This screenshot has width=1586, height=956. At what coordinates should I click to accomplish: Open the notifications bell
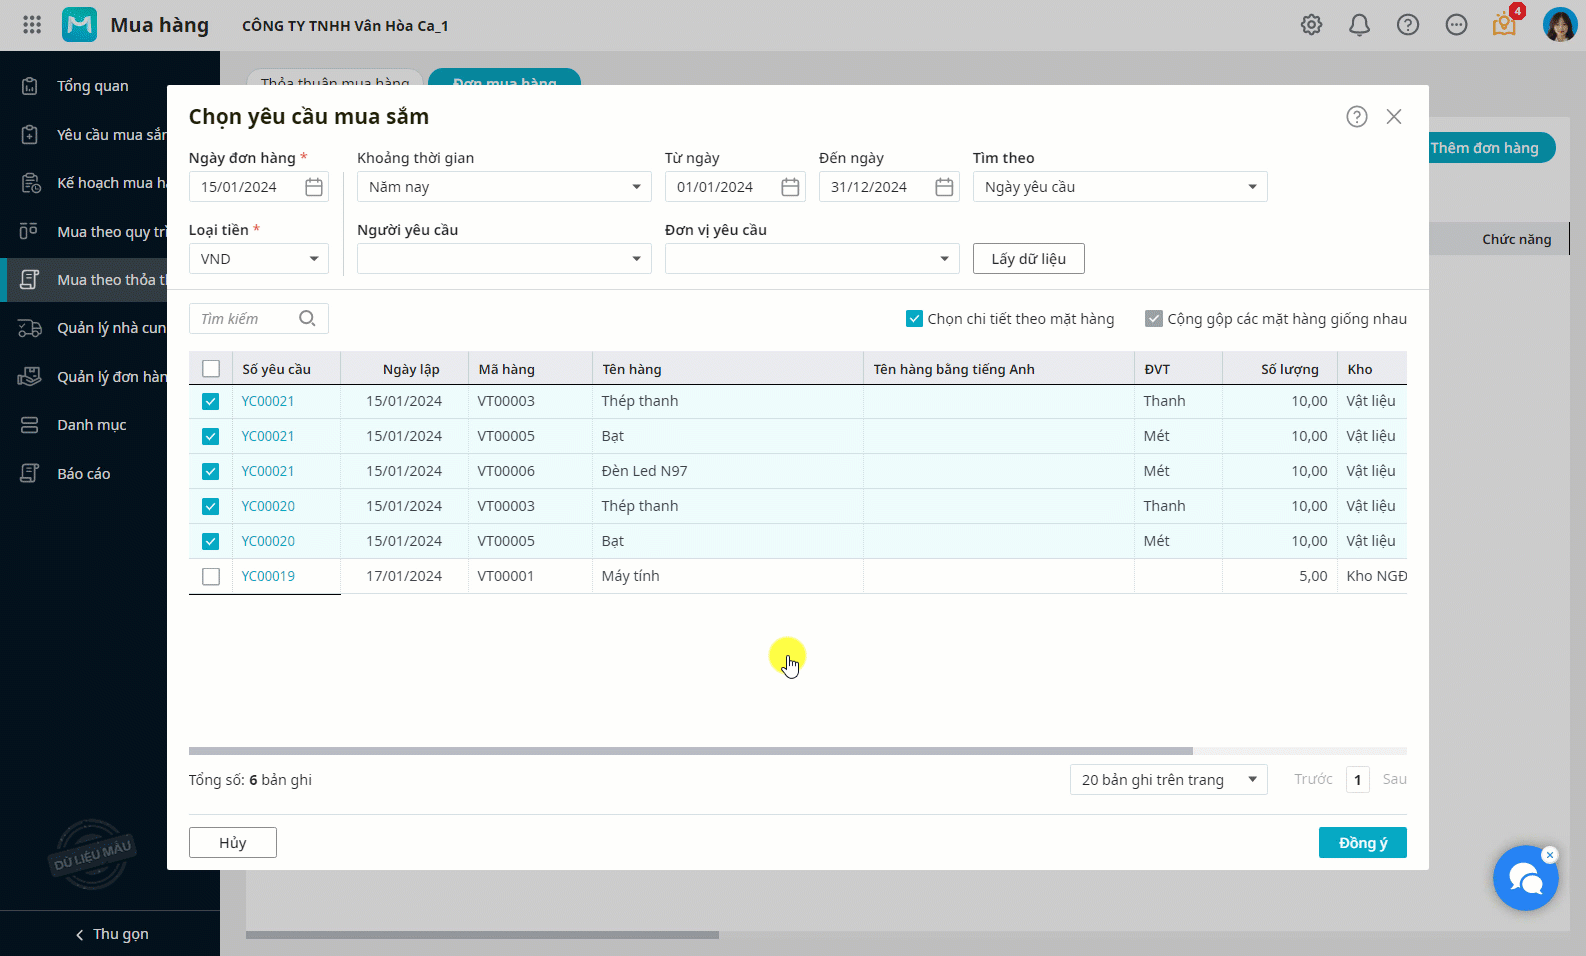1359,25
